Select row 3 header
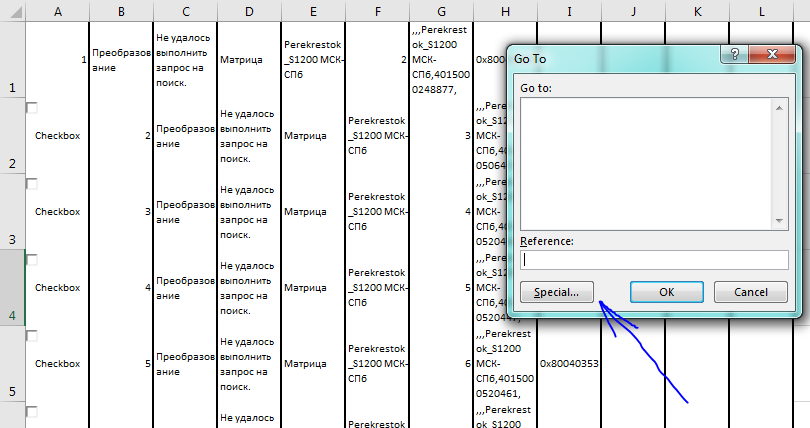The width and height of the screenshot is (810, 428). [x=12, y=211]
